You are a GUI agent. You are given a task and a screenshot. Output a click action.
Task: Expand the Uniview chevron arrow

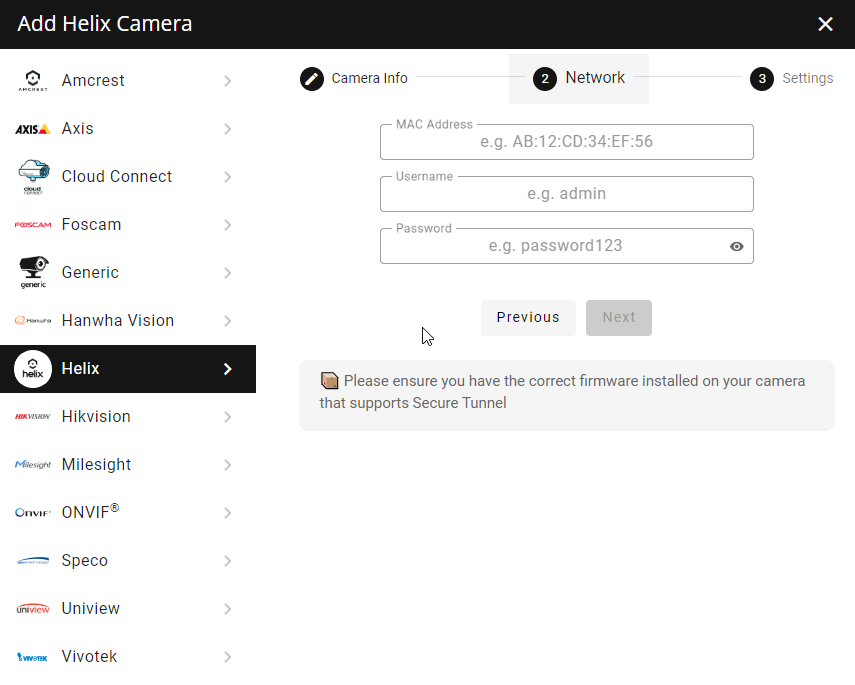227,609
